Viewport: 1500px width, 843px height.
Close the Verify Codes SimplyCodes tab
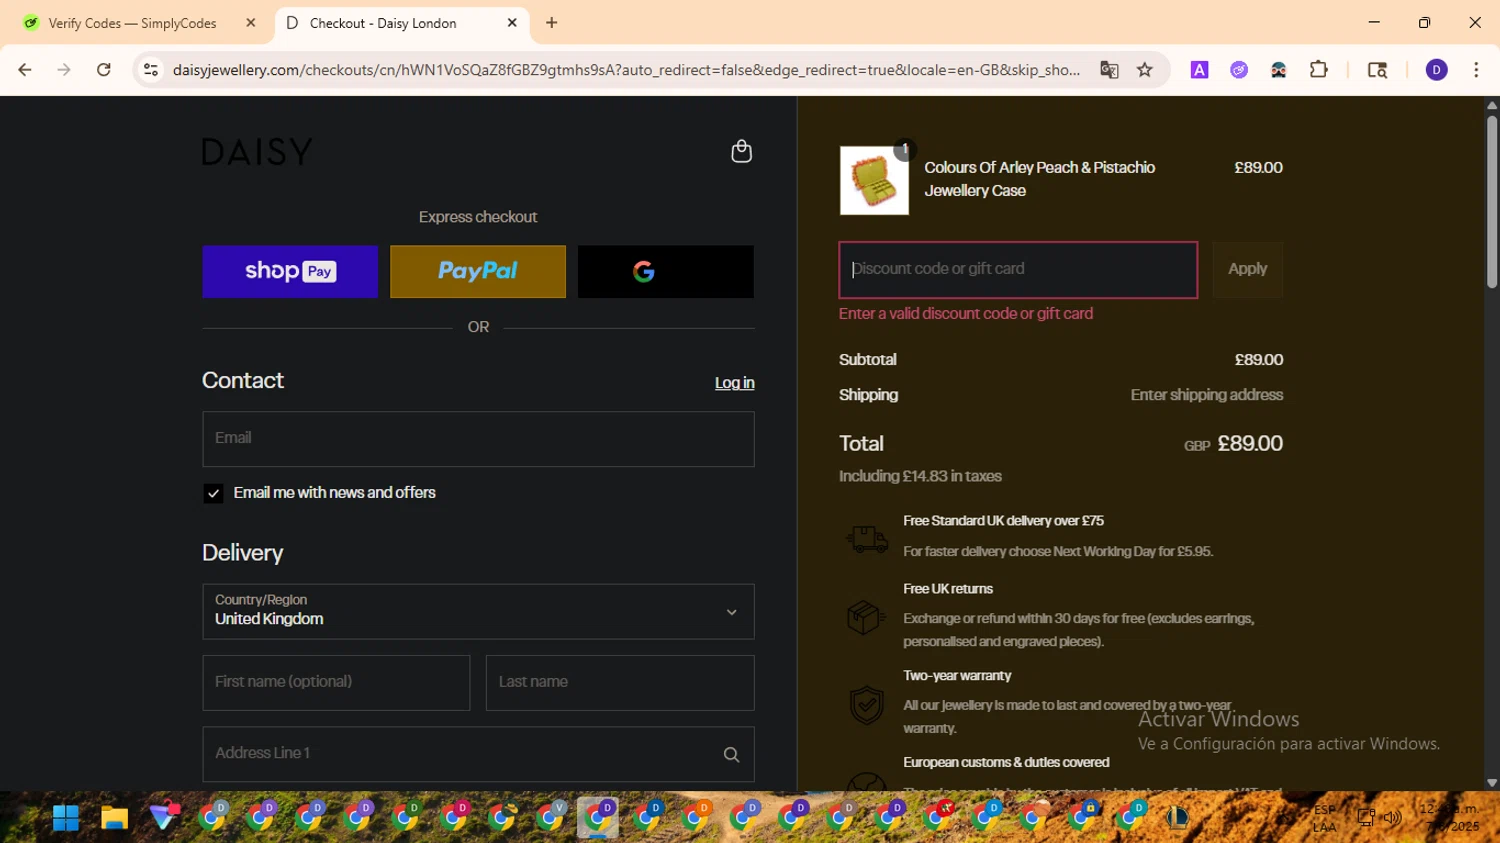pos(251,23)
